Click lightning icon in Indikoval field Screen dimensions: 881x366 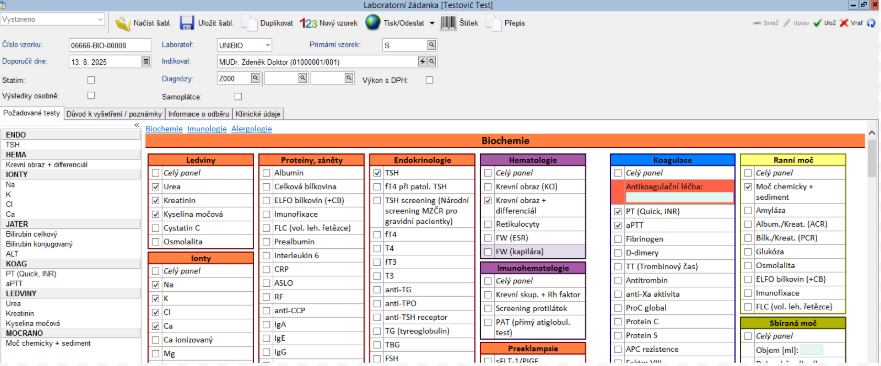point(423,61)
